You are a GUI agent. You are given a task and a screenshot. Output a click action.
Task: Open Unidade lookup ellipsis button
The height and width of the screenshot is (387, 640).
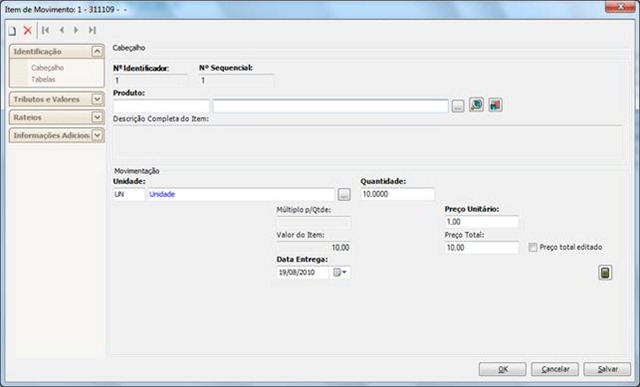344,195
